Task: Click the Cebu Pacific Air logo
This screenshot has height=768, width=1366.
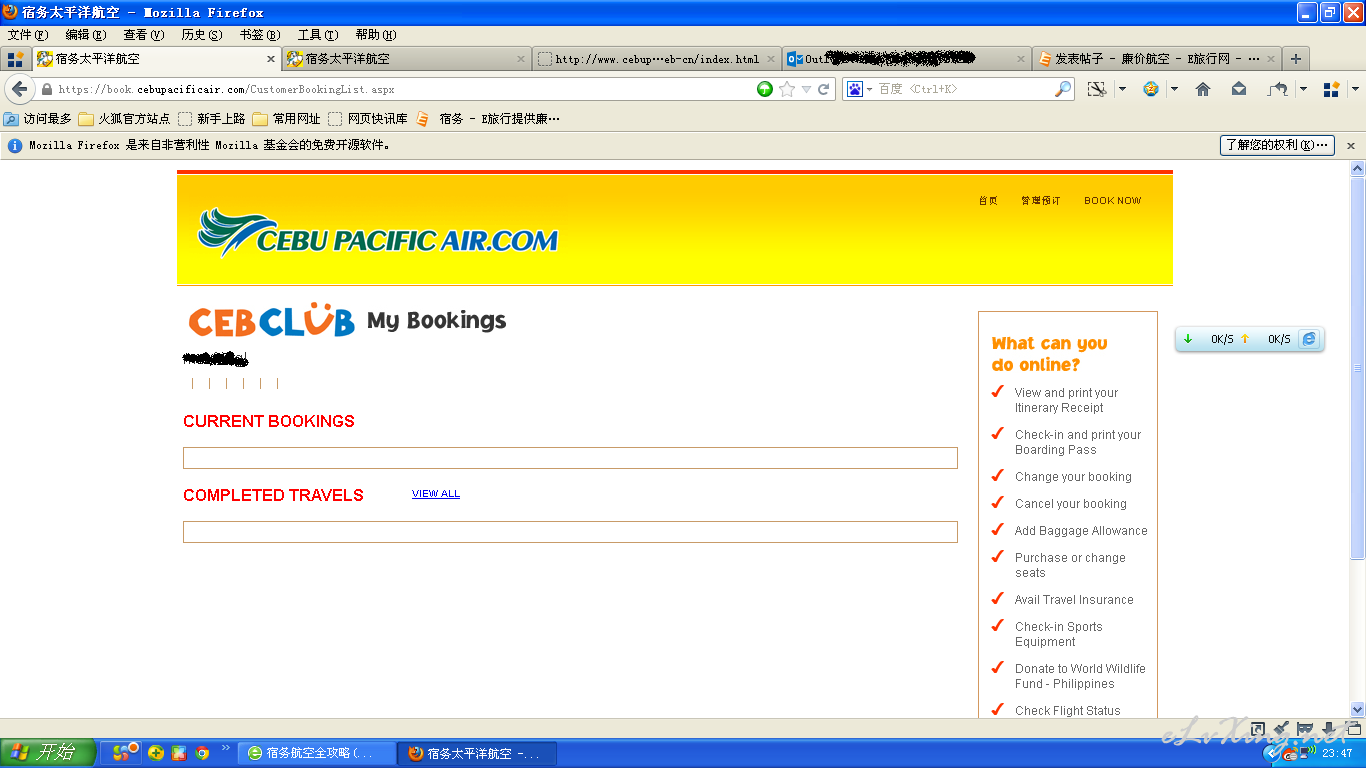Action: point(378,233)
